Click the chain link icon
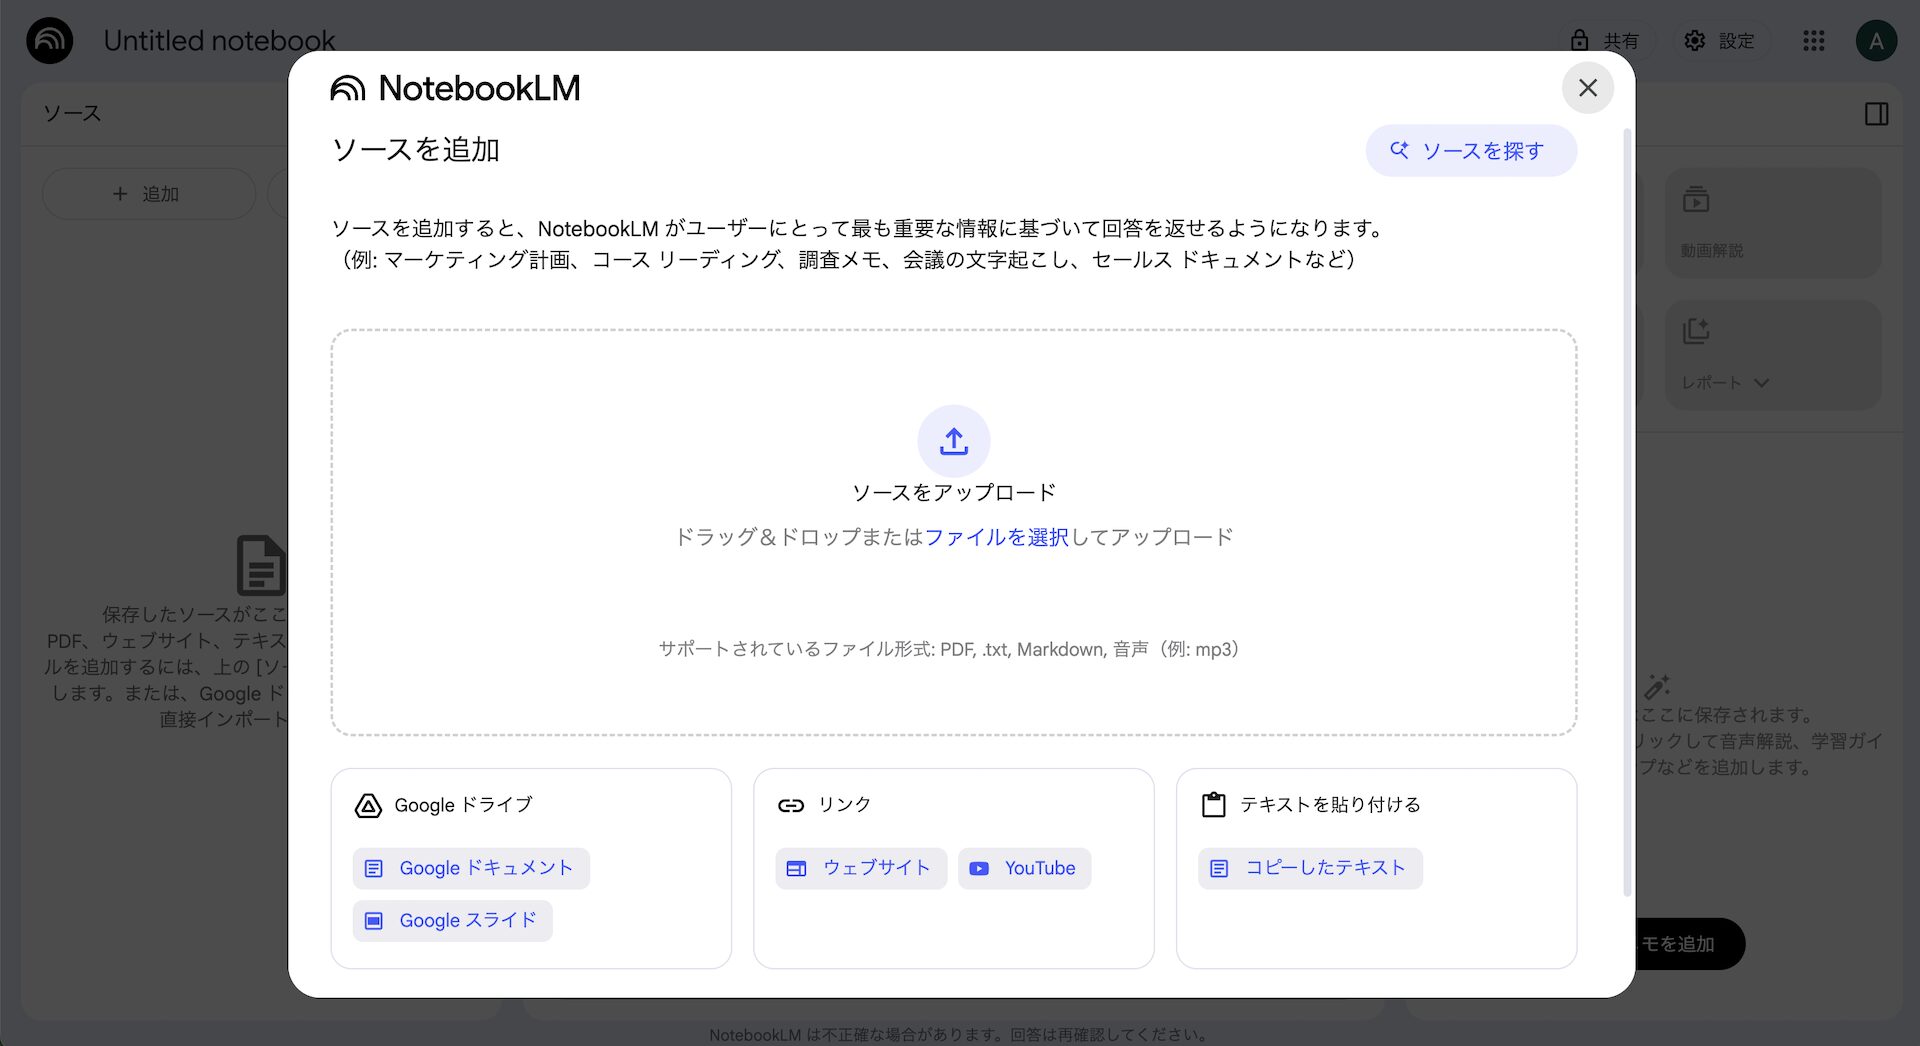Viewport: 1920px width, 1046px height. tap(791, 806)
